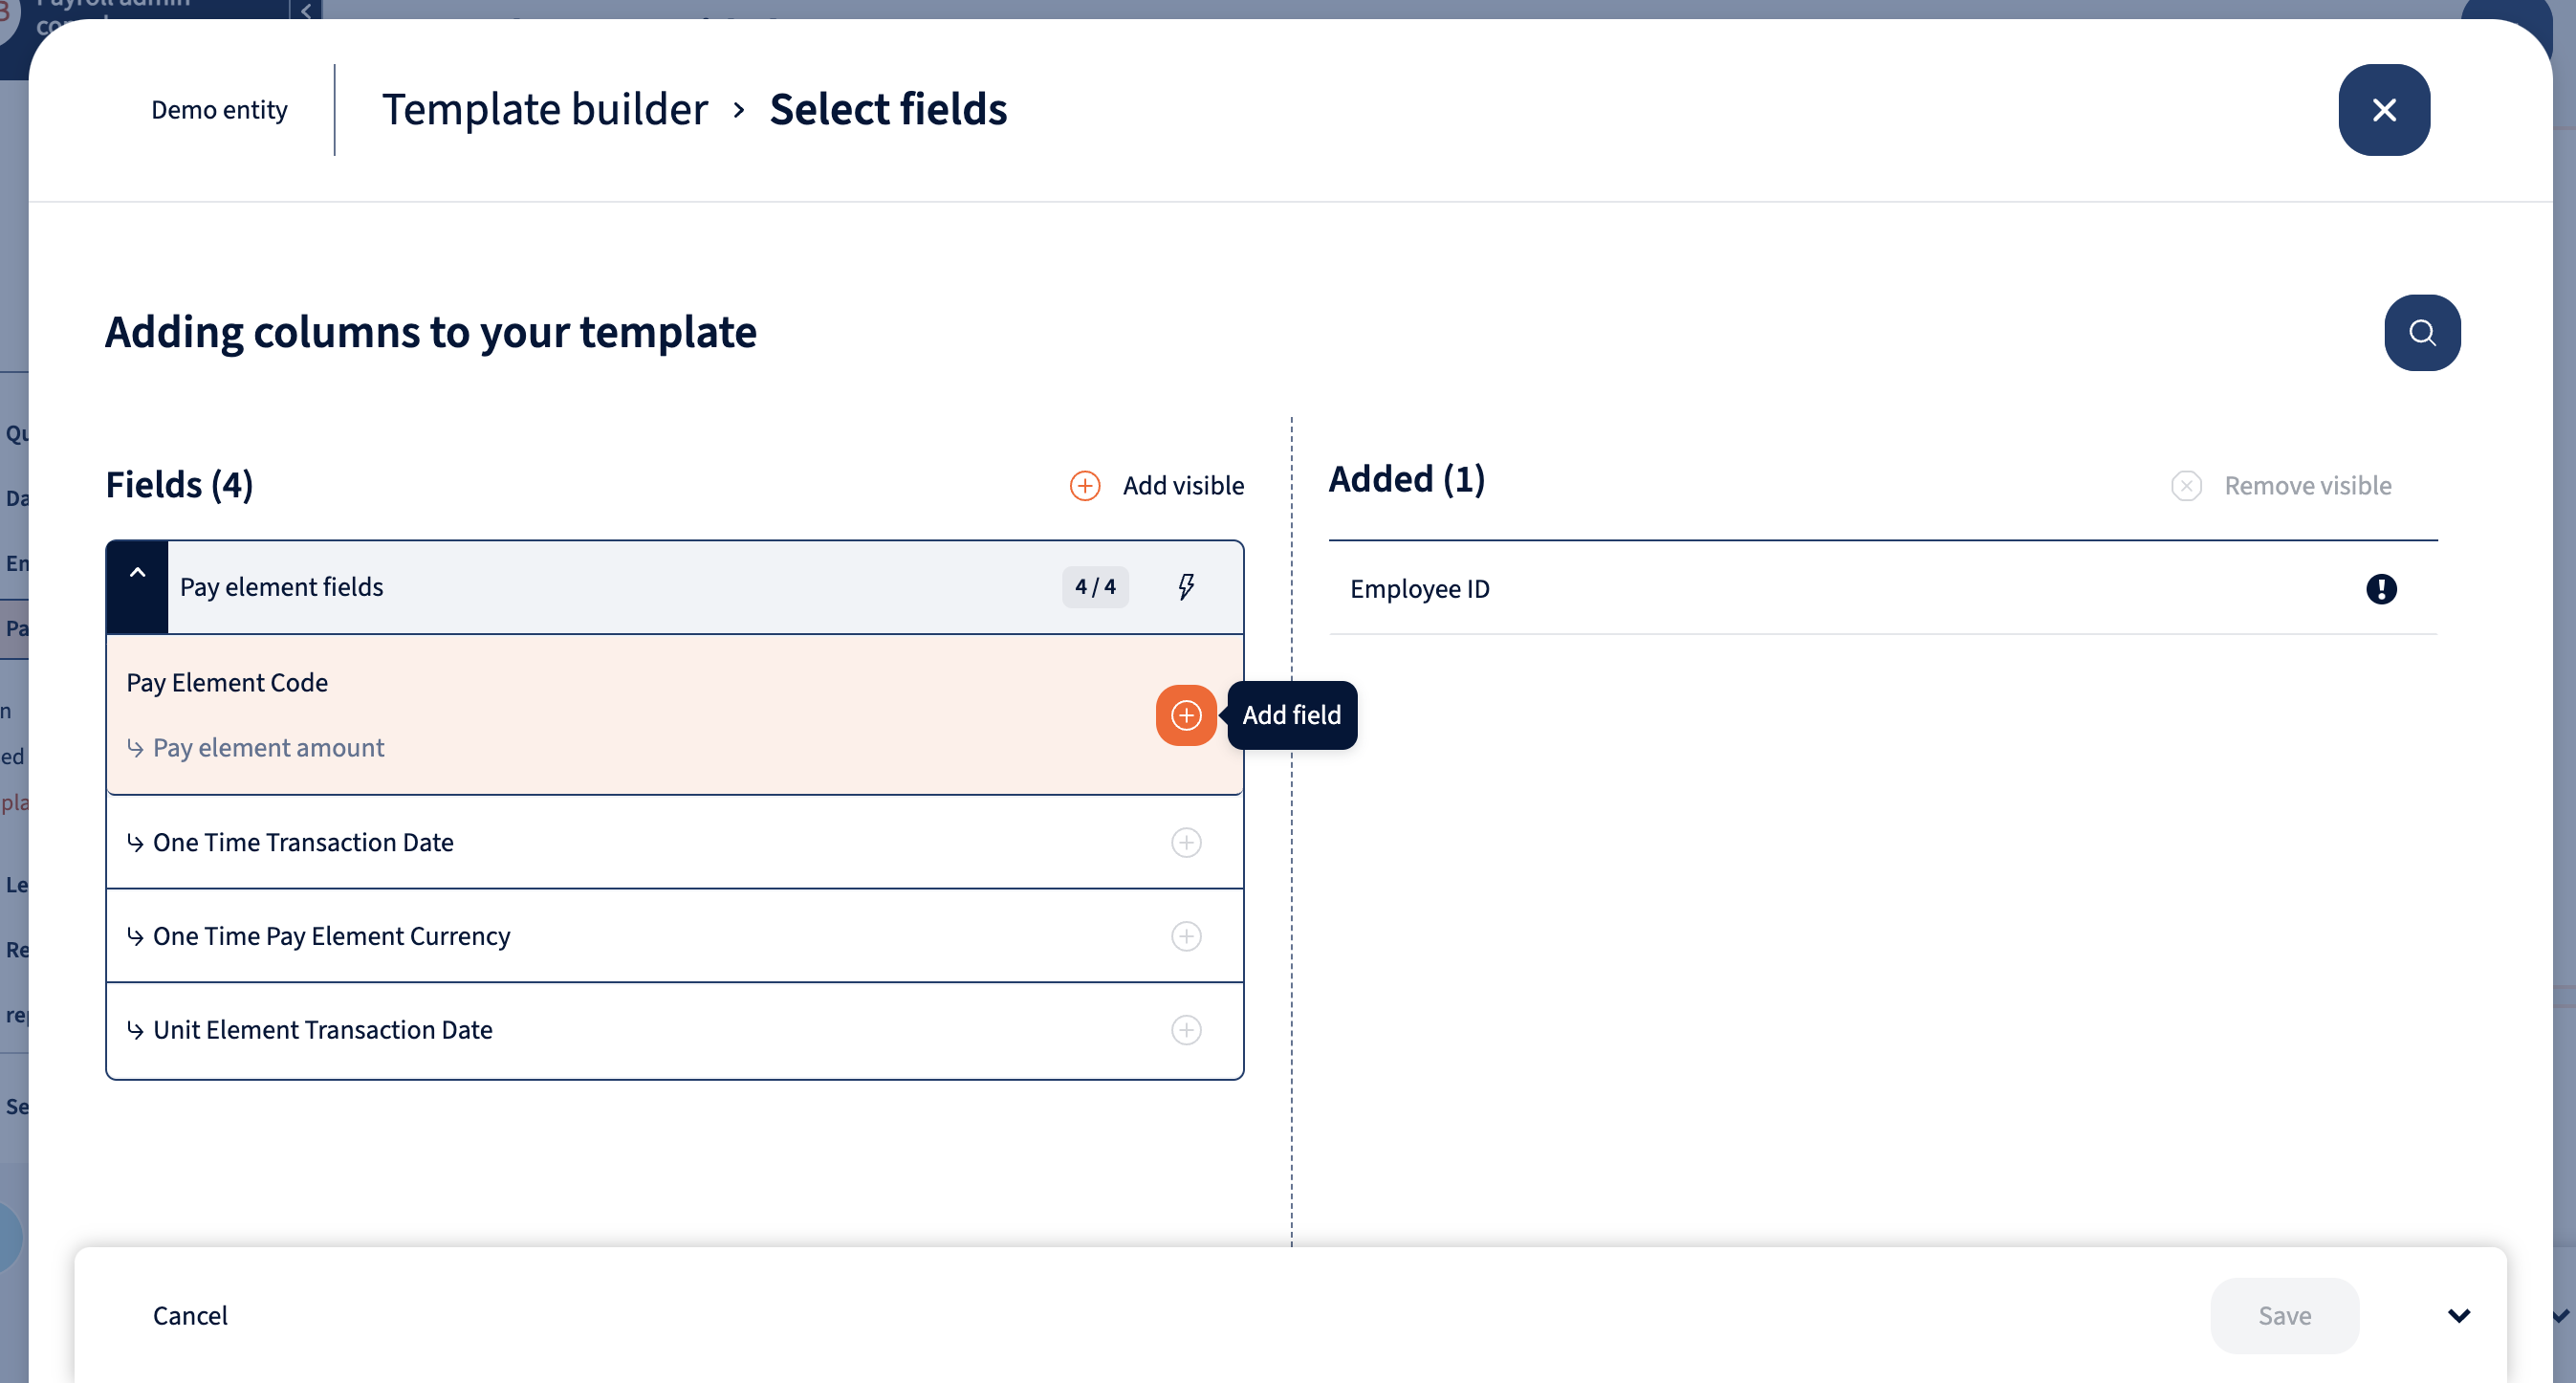Click the 4/4 counter badge
This screenshot has width=2576, height=1383.
(x=1095, y=587)
